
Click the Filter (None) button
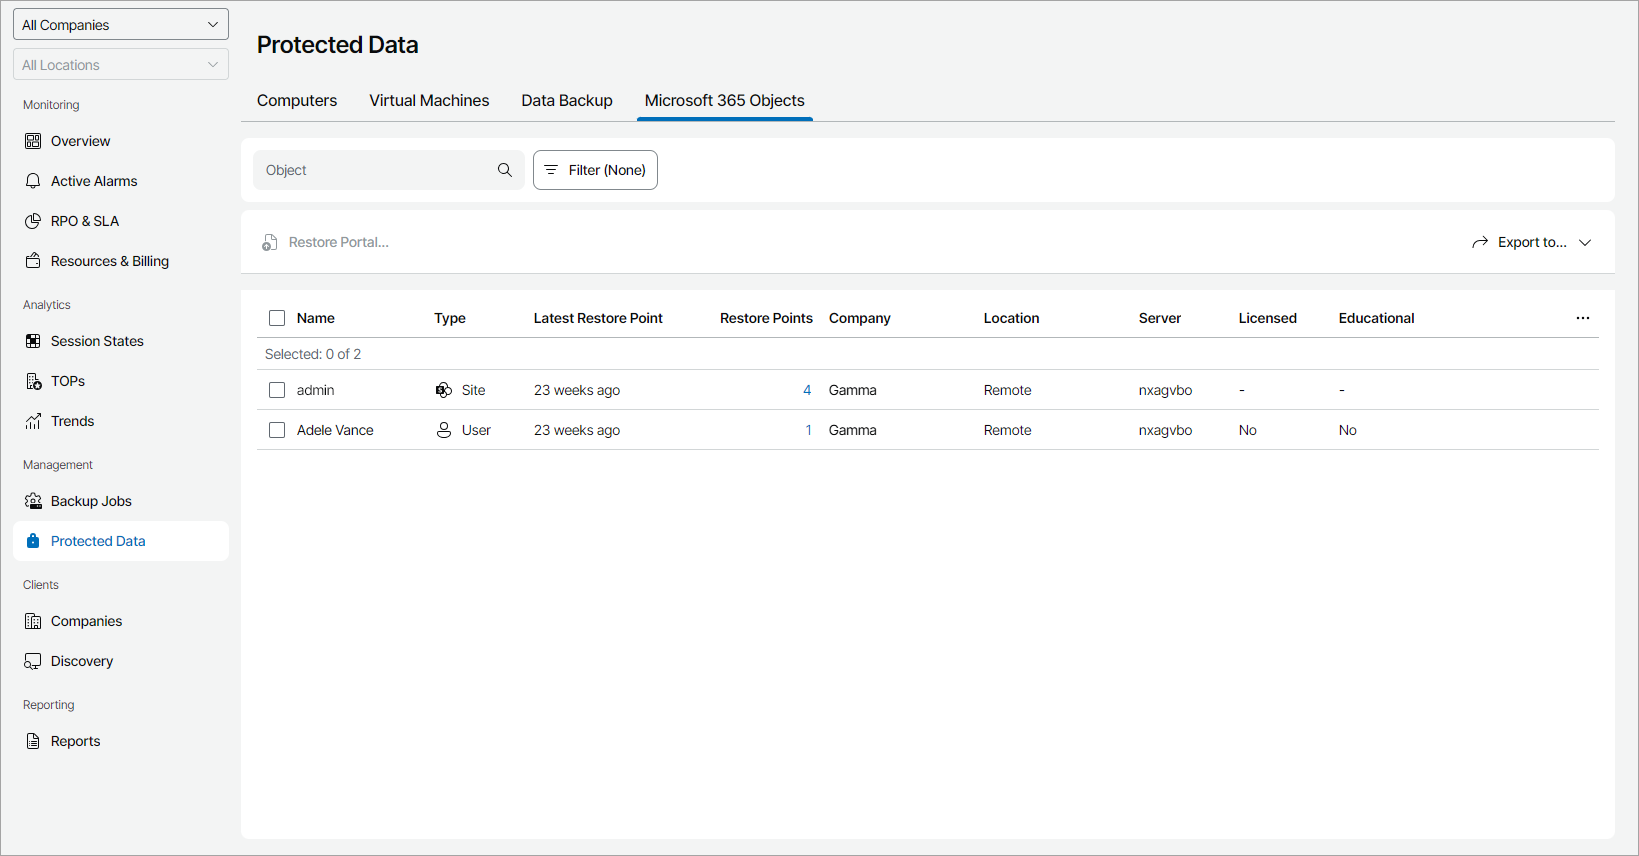pyautogui.click(x=595, y=170)
